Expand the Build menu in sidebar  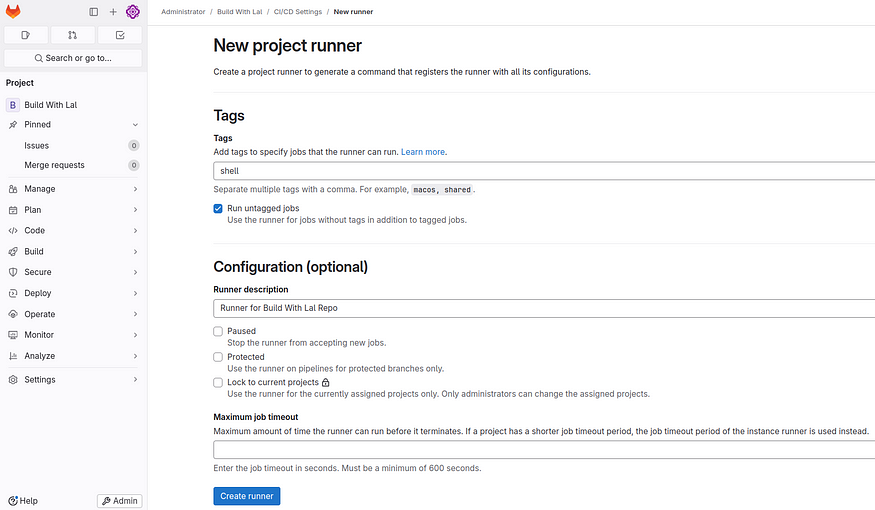point(73,252)
